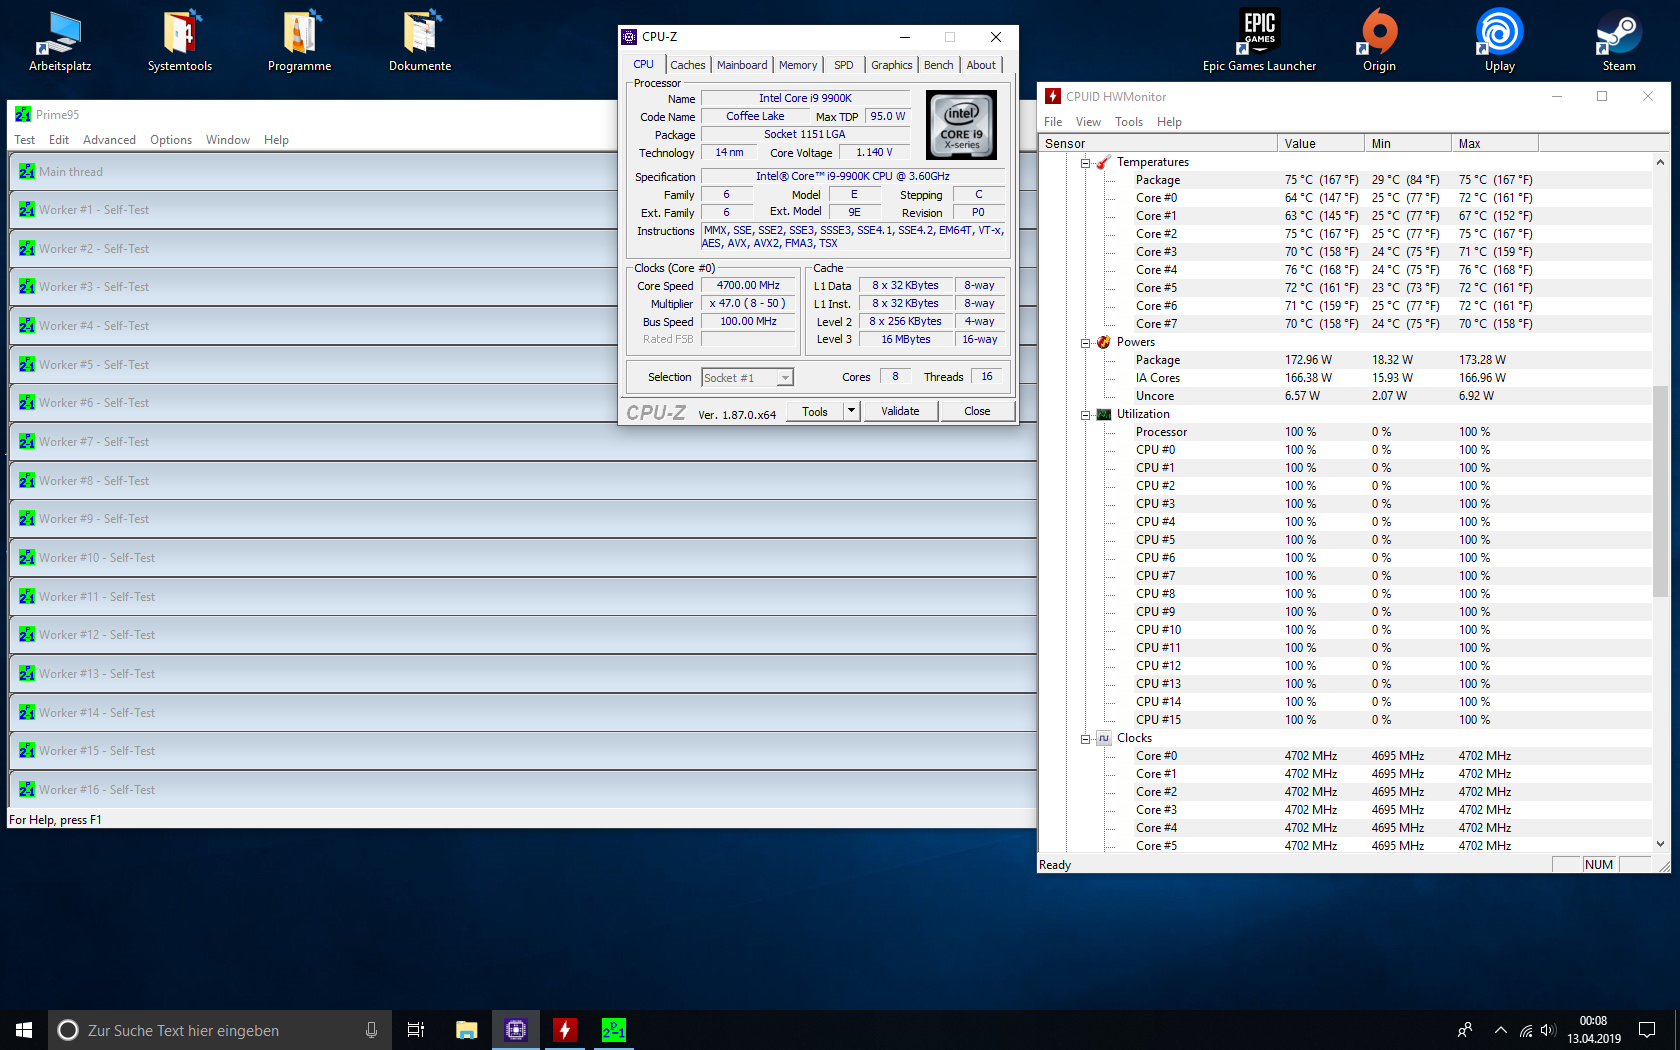
Task: Open File Explorer from the taskbar
Action: coord(466,1030)
